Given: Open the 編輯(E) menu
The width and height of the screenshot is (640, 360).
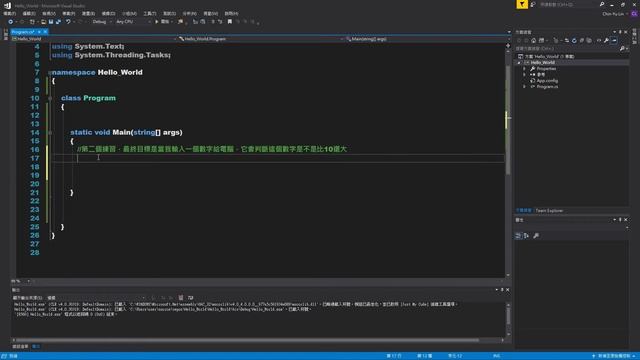Looking at the screenshot, I should (29, 13).
